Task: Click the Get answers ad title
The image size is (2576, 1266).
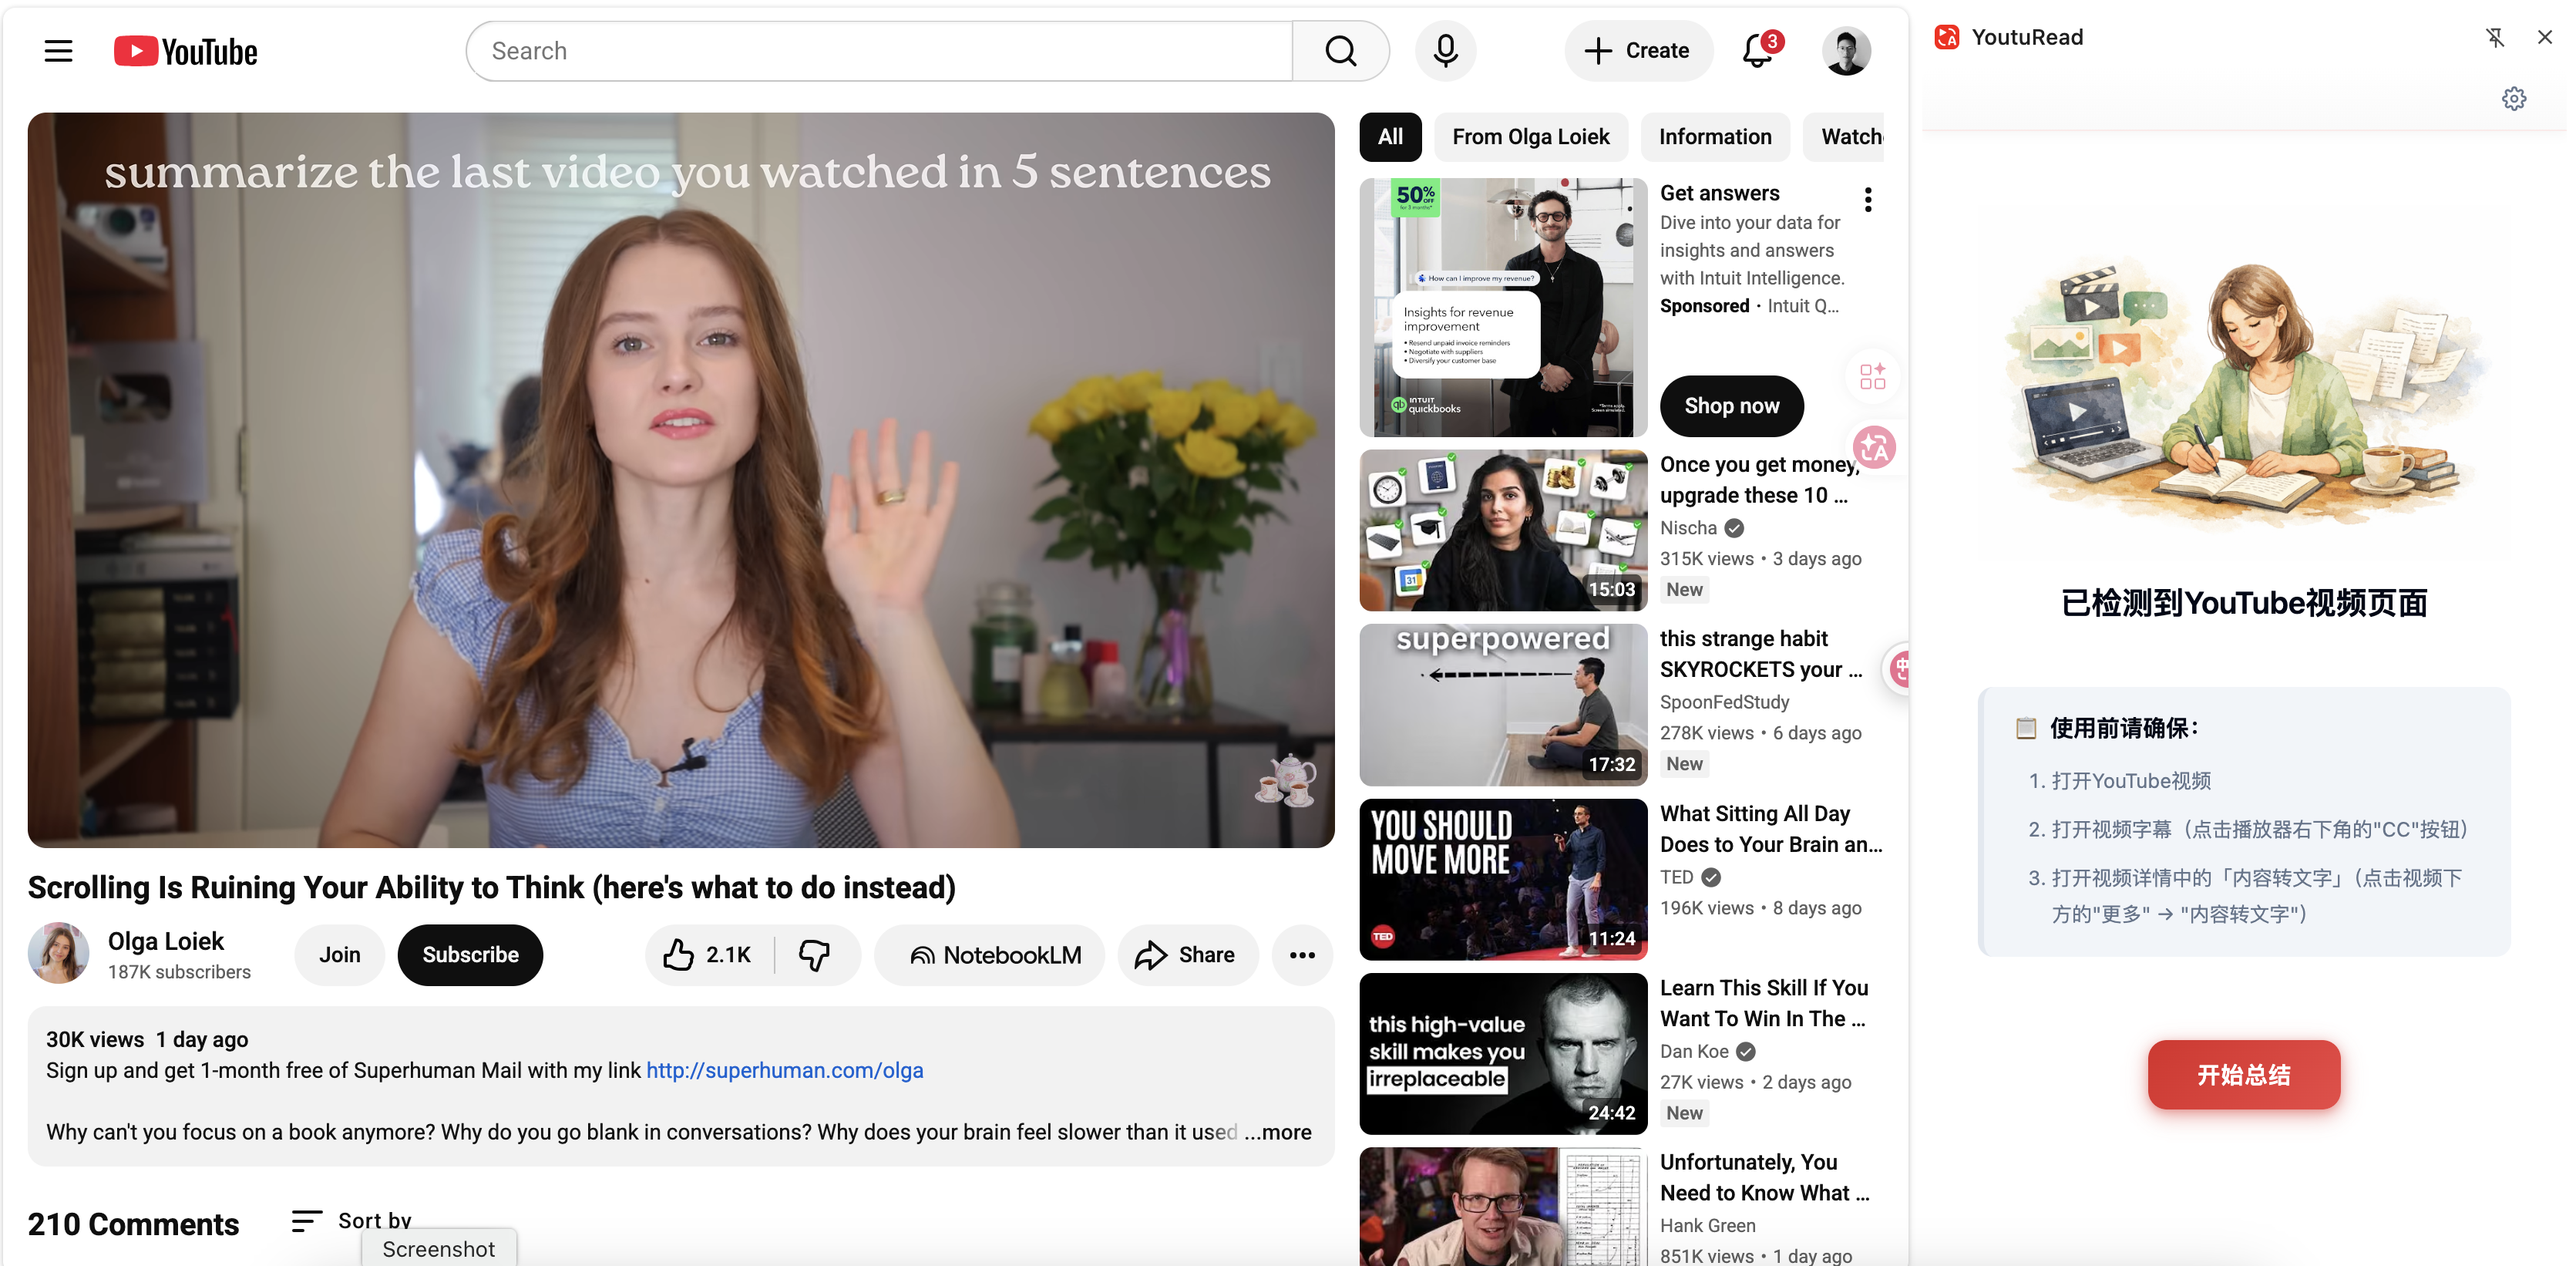Action: tap(1719, 193)
